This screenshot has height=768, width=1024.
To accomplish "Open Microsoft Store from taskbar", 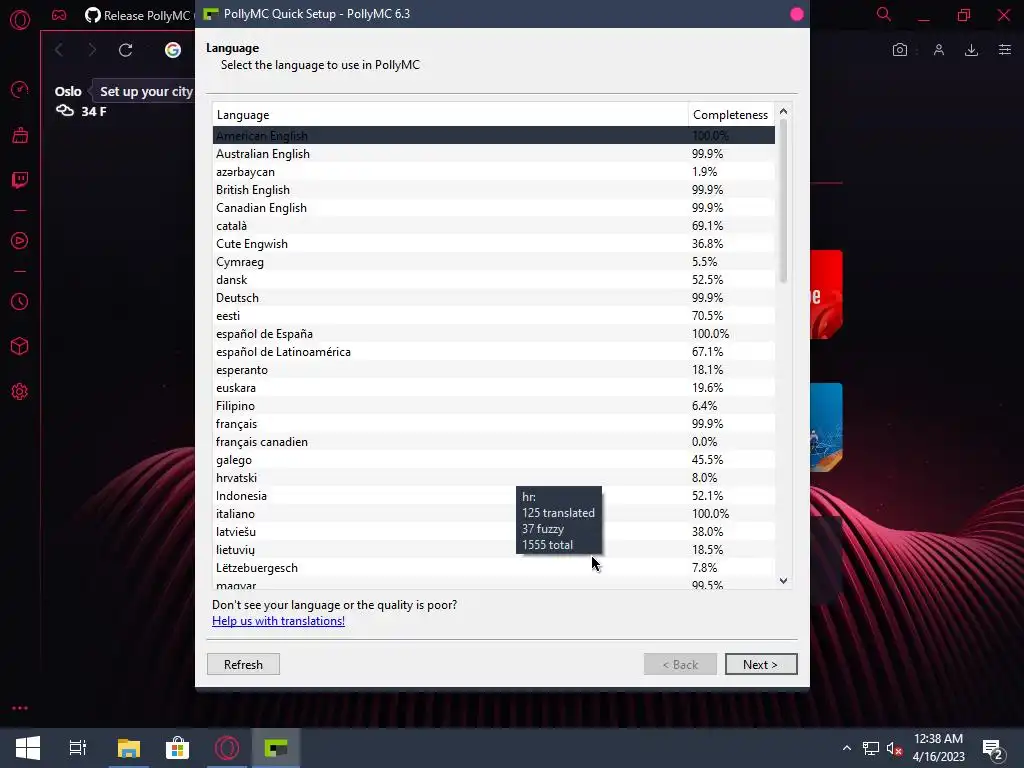I will coord(177,748).
